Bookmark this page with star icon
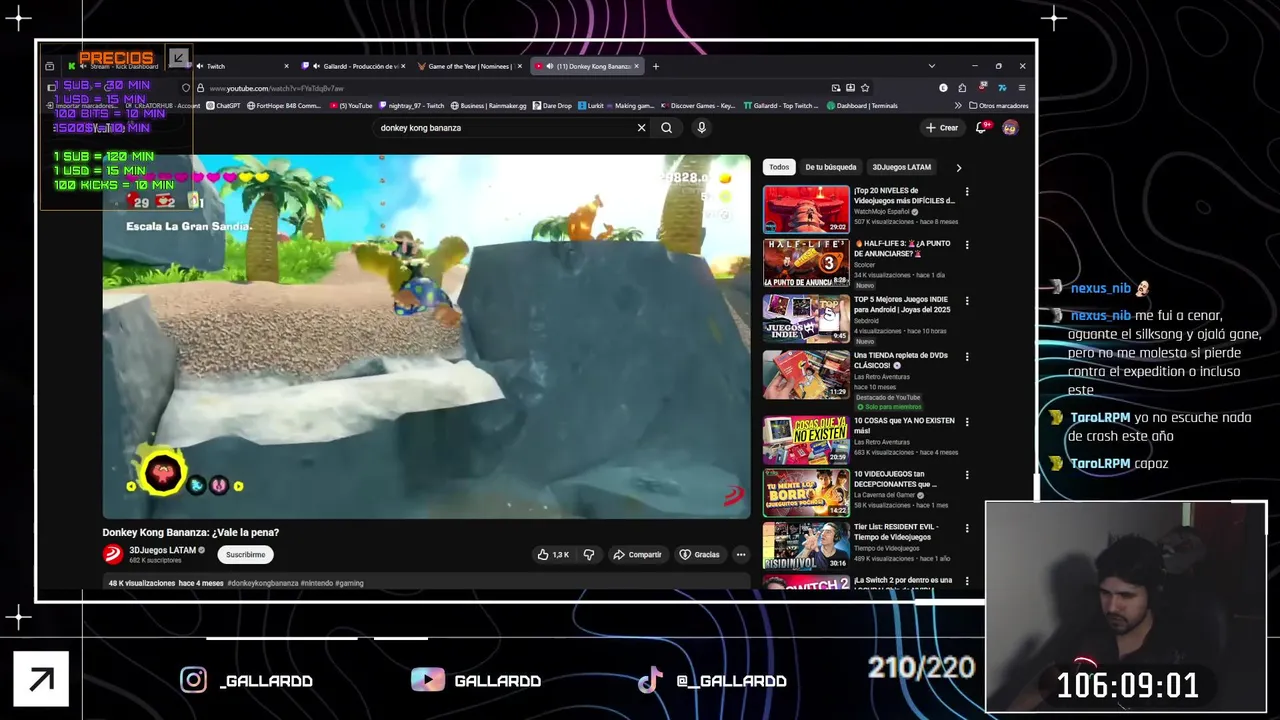 click(x=865, y=88)
